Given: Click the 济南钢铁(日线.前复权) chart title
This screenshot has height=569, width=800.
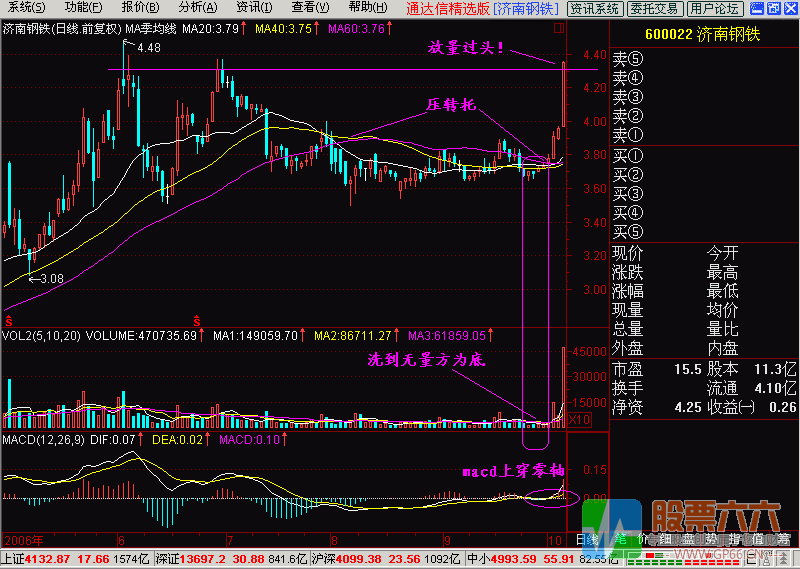Looking at the screenshot, I should point(62,29).
